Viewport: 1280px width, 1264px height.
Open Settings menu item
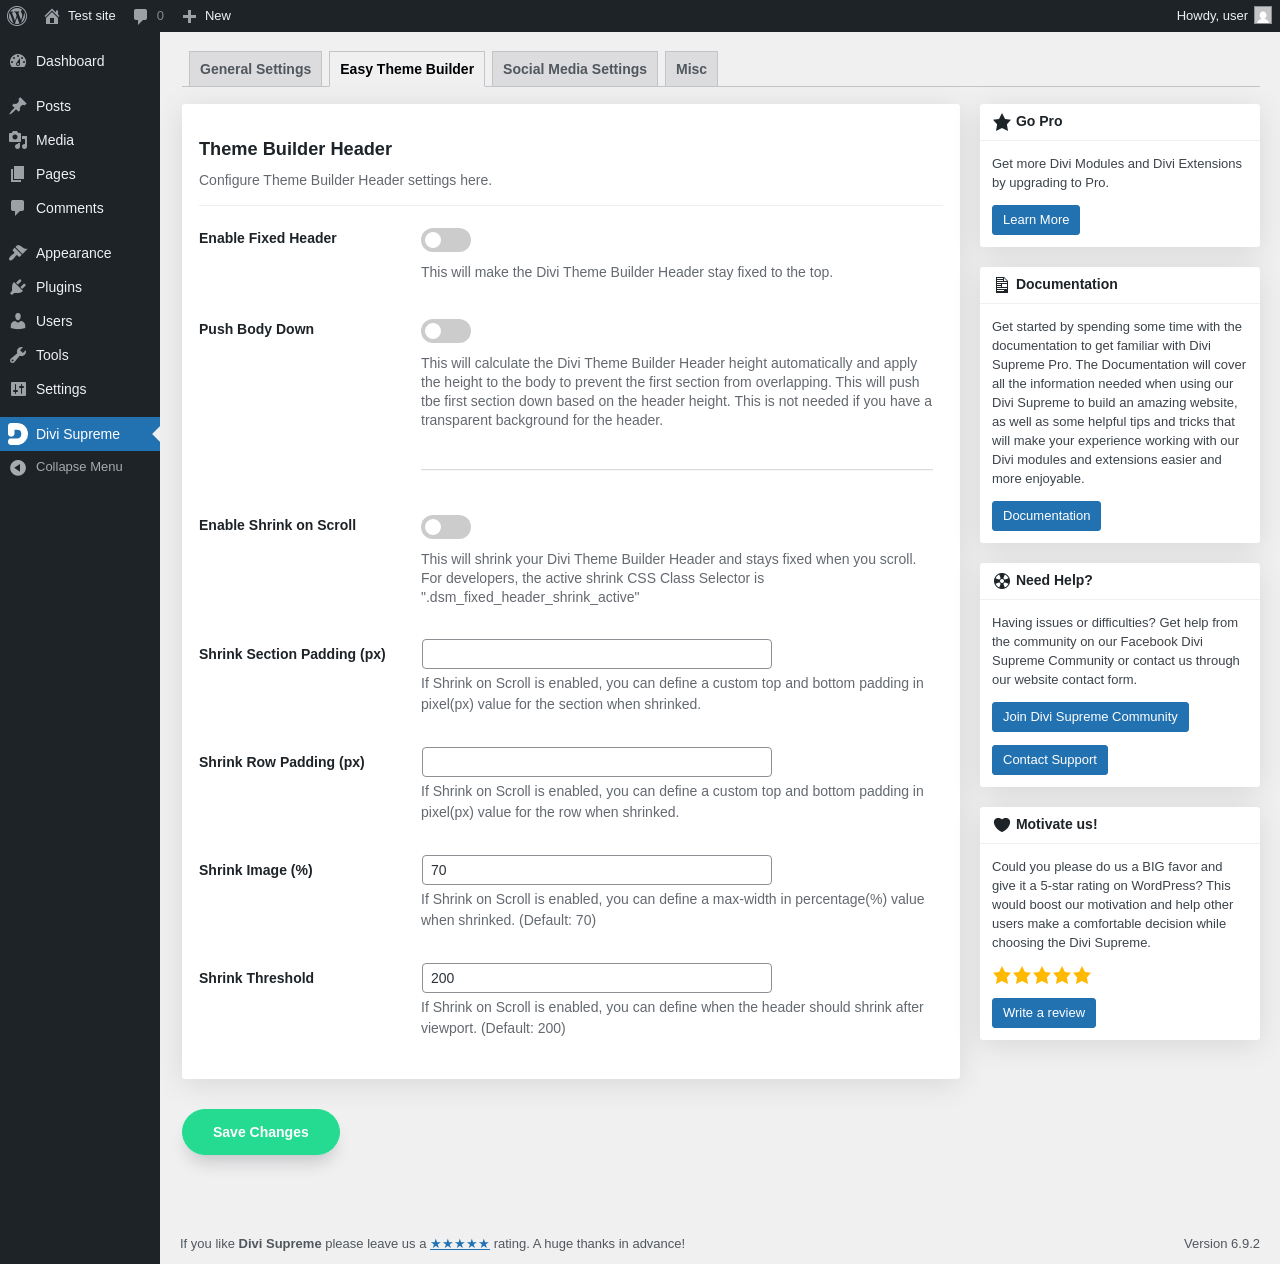point(80,389)
